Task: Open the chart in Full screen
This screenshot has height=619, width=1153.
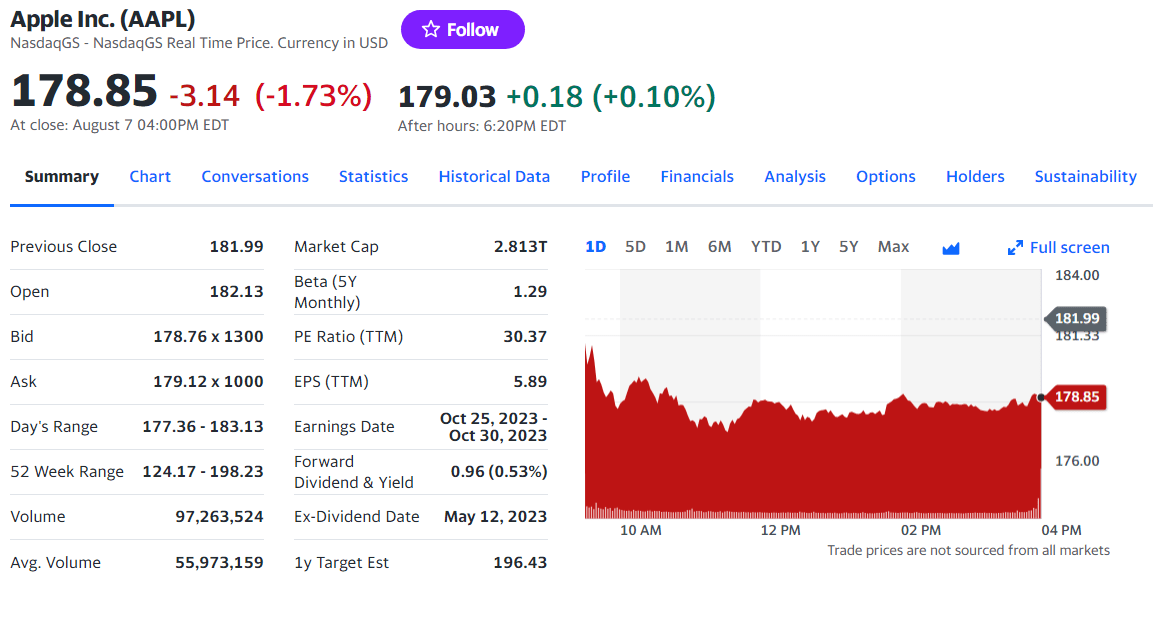Action: tap(1068, 247)
